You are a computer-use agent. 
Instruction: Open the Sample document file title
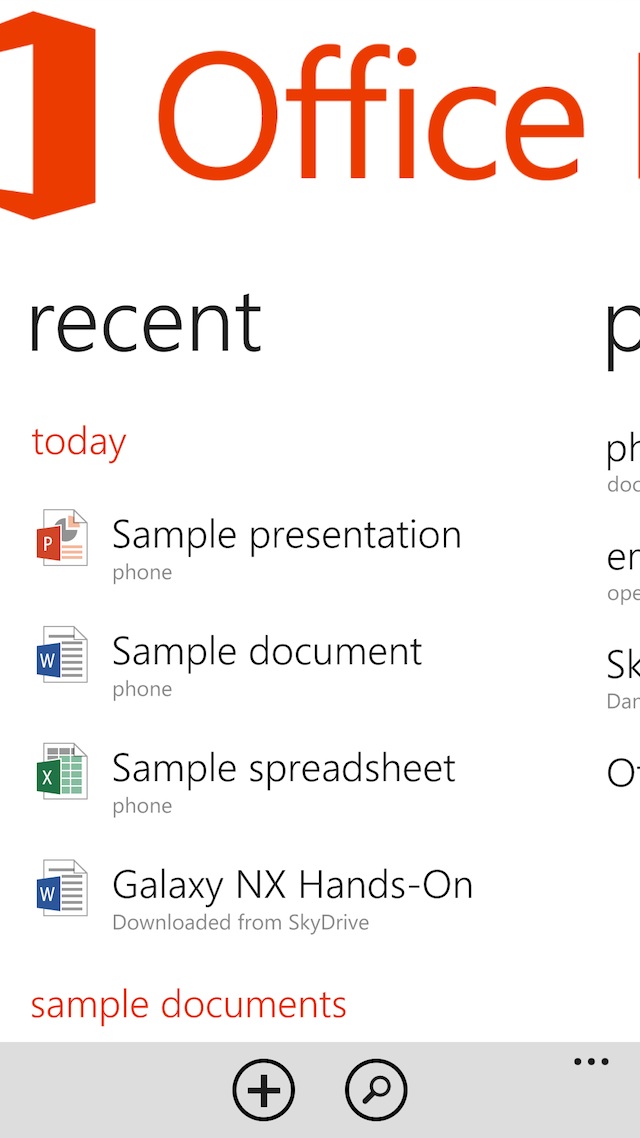[267, 652]
